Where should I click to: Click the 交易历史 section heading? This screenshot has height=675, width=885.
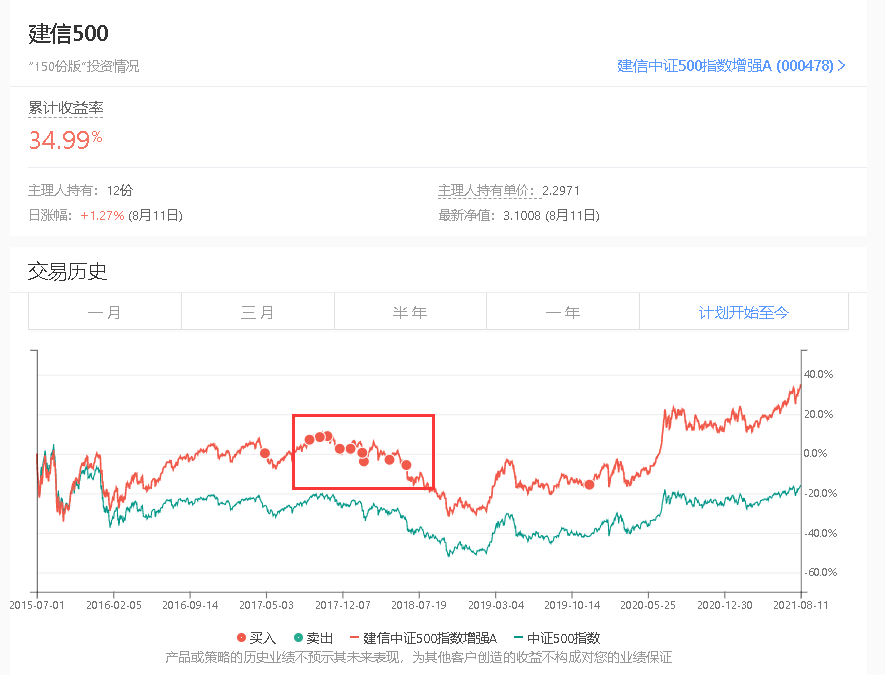[x=67, y=271]
